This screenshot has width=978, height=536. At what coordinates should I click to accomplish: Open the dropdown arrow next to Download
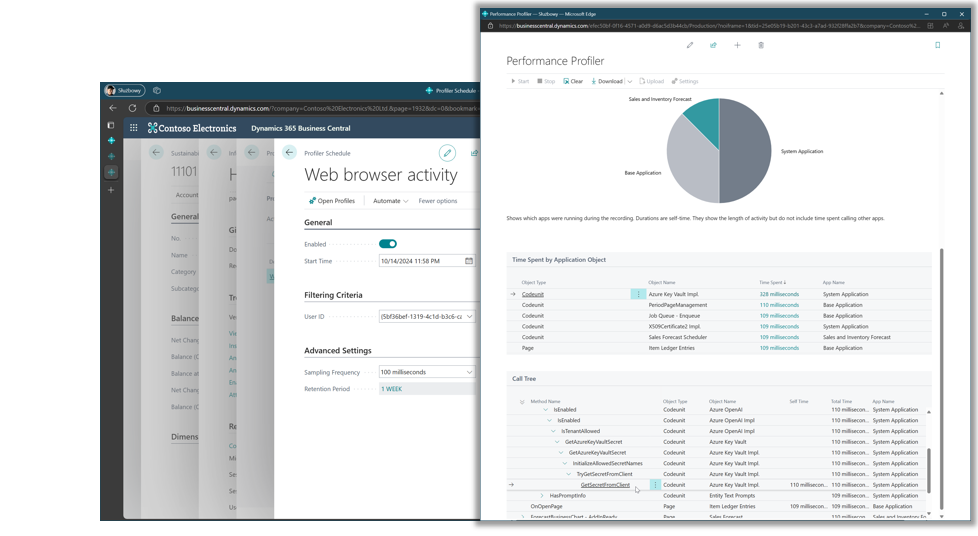tap(630, 82)
